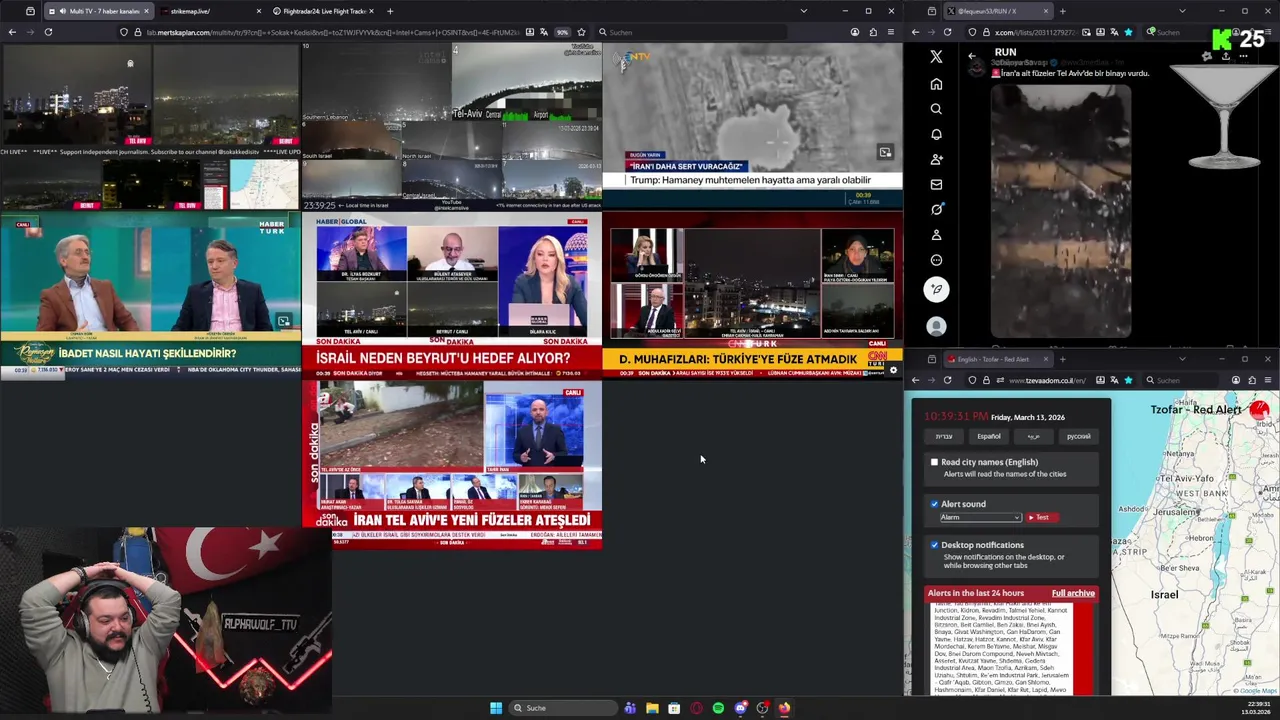
Task: Open More circle menu in X sidebar
Action: click(936, 260)
